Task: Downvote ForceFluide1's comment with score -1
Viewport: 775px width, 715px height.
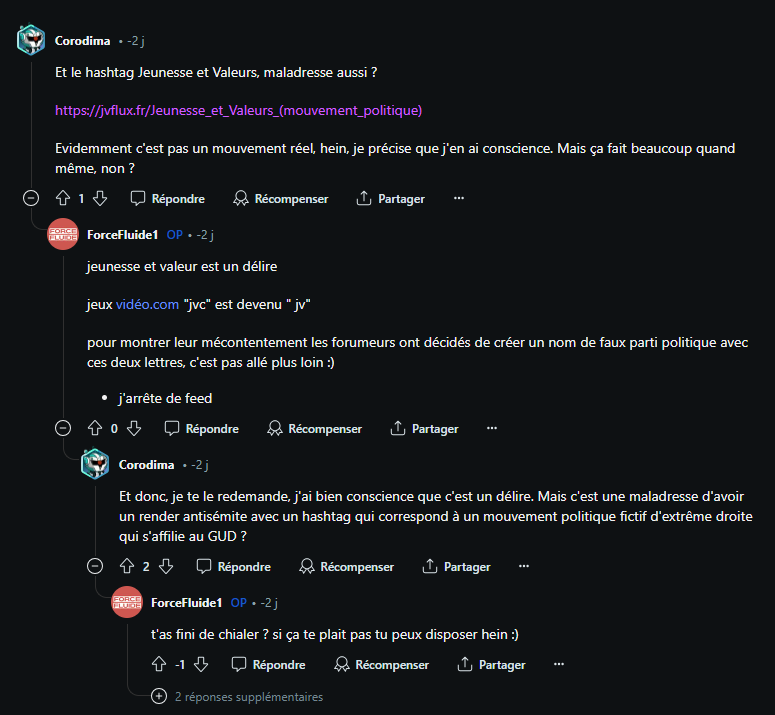Action: coord(201,664)
